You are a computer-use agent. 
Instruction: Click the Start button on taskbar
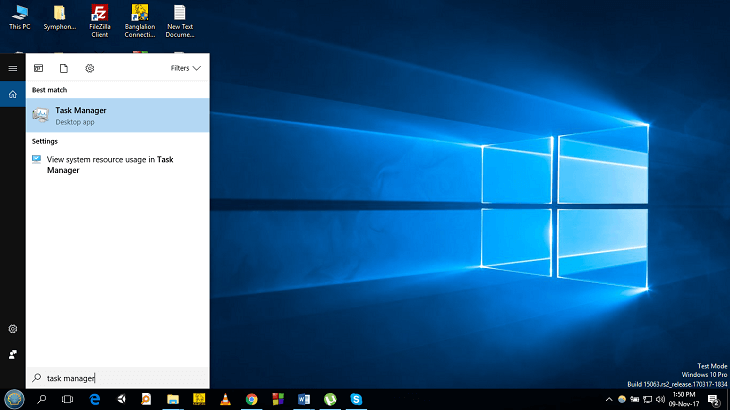coord(14,399)
